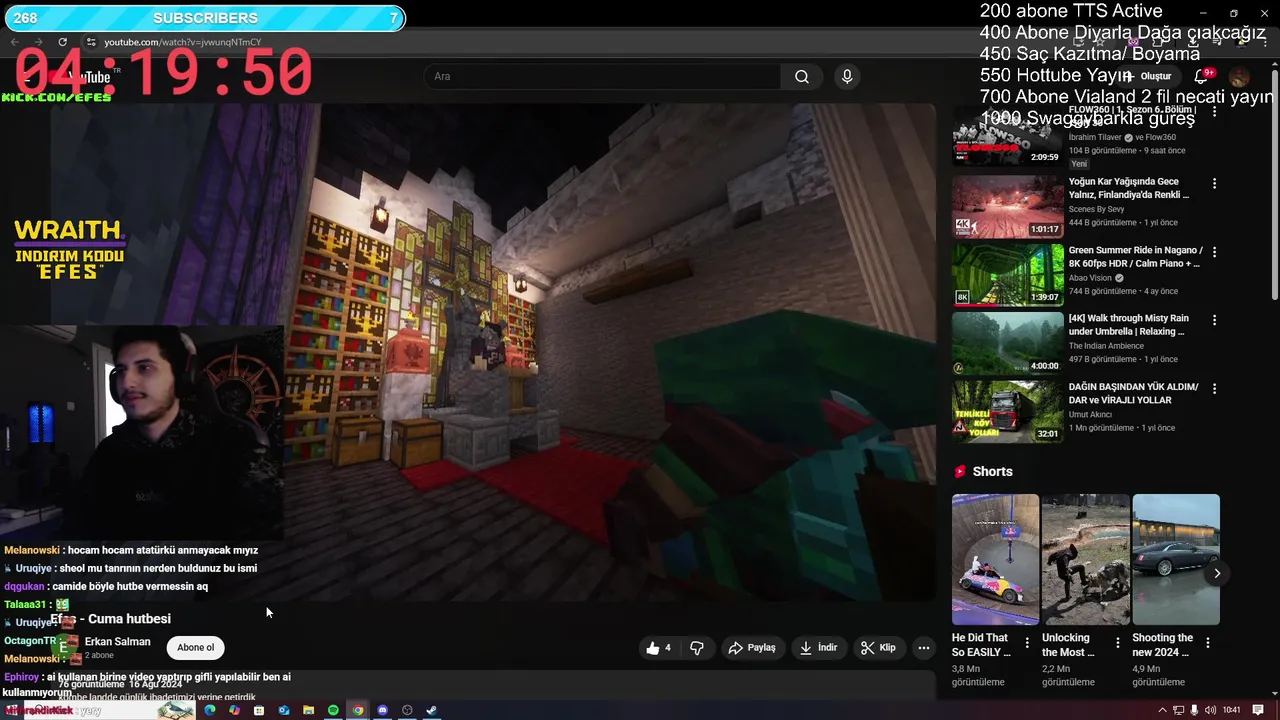Screen dimensions: 1280x720
Task: Open File Explorer from taskbar
Action: click(309, 710)
